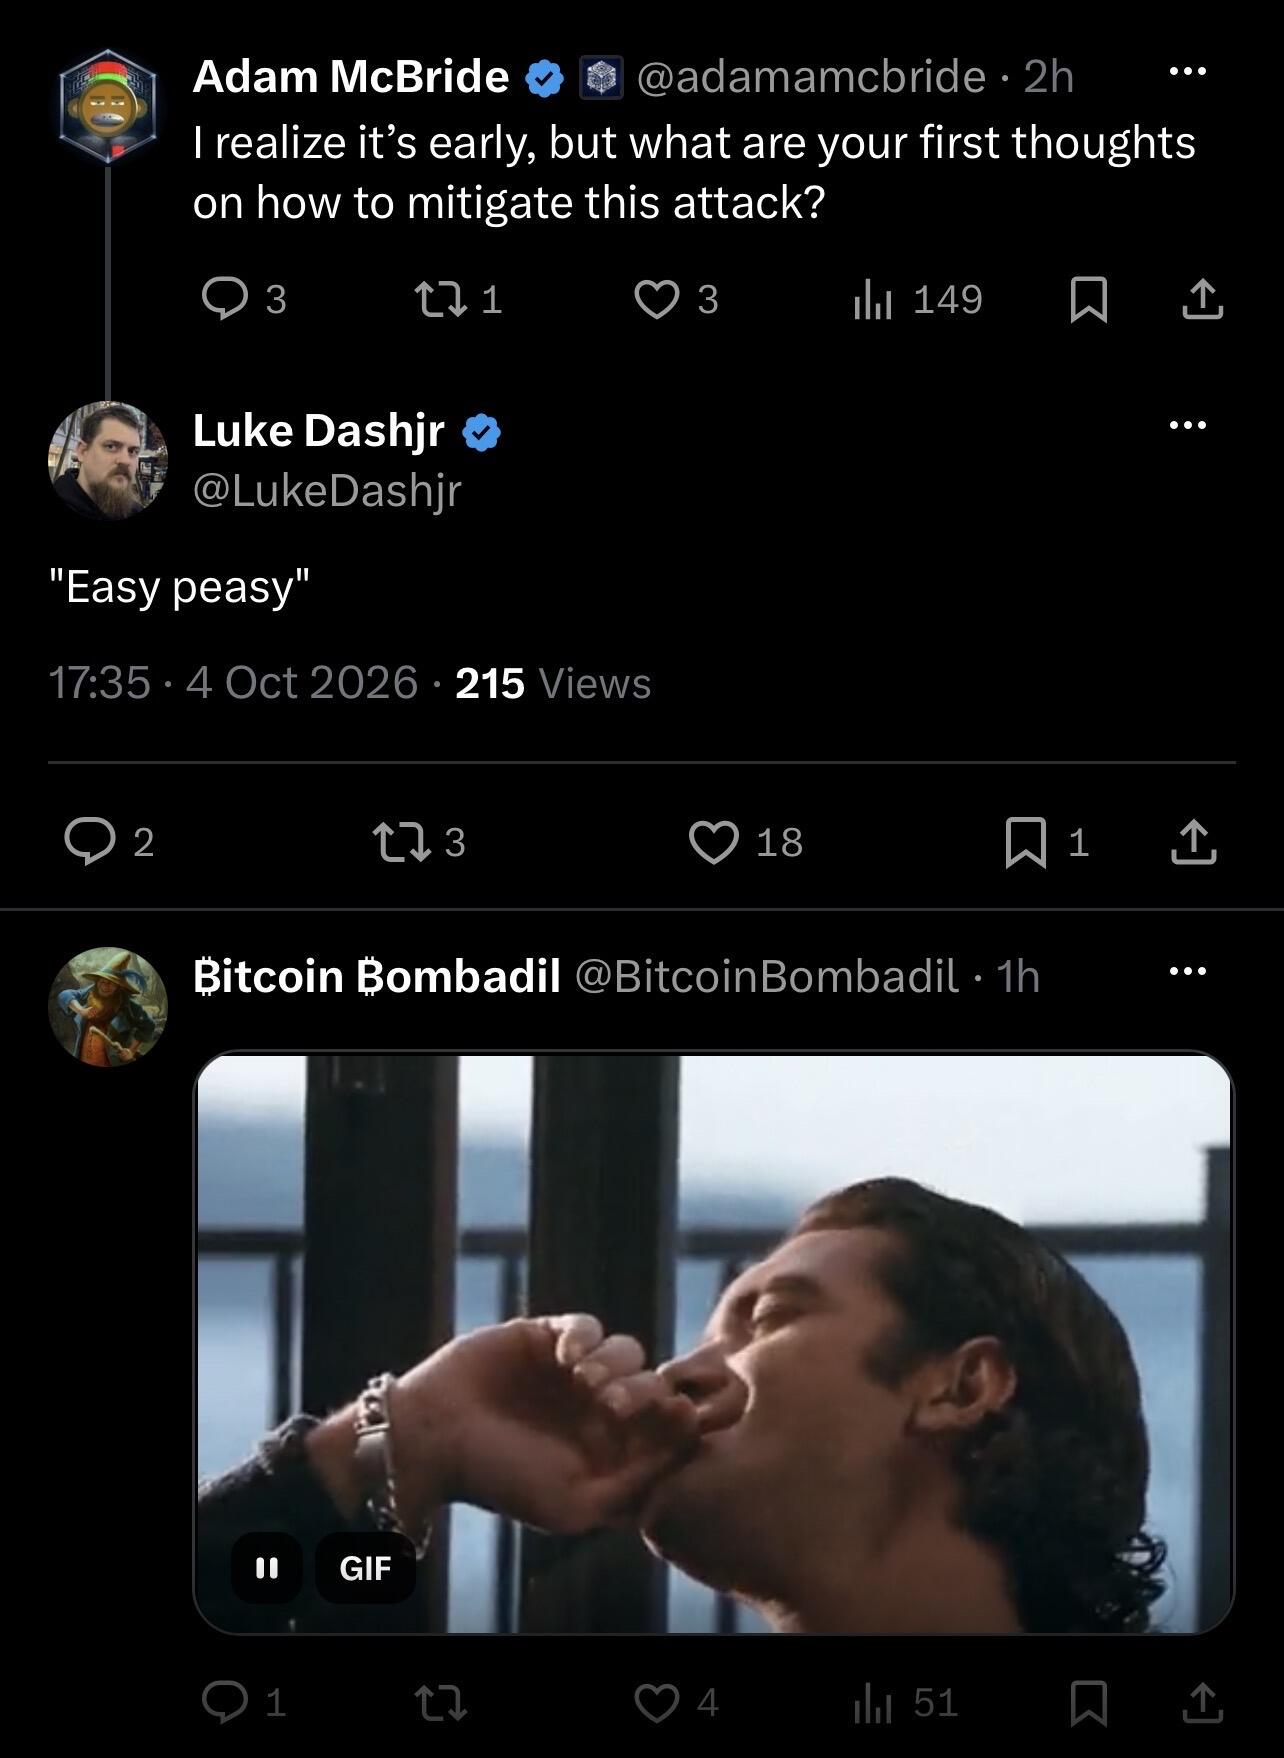The image size is (1284, 1758).
Task: Visit the @LukeDashjr handle link
Action: 327,490
